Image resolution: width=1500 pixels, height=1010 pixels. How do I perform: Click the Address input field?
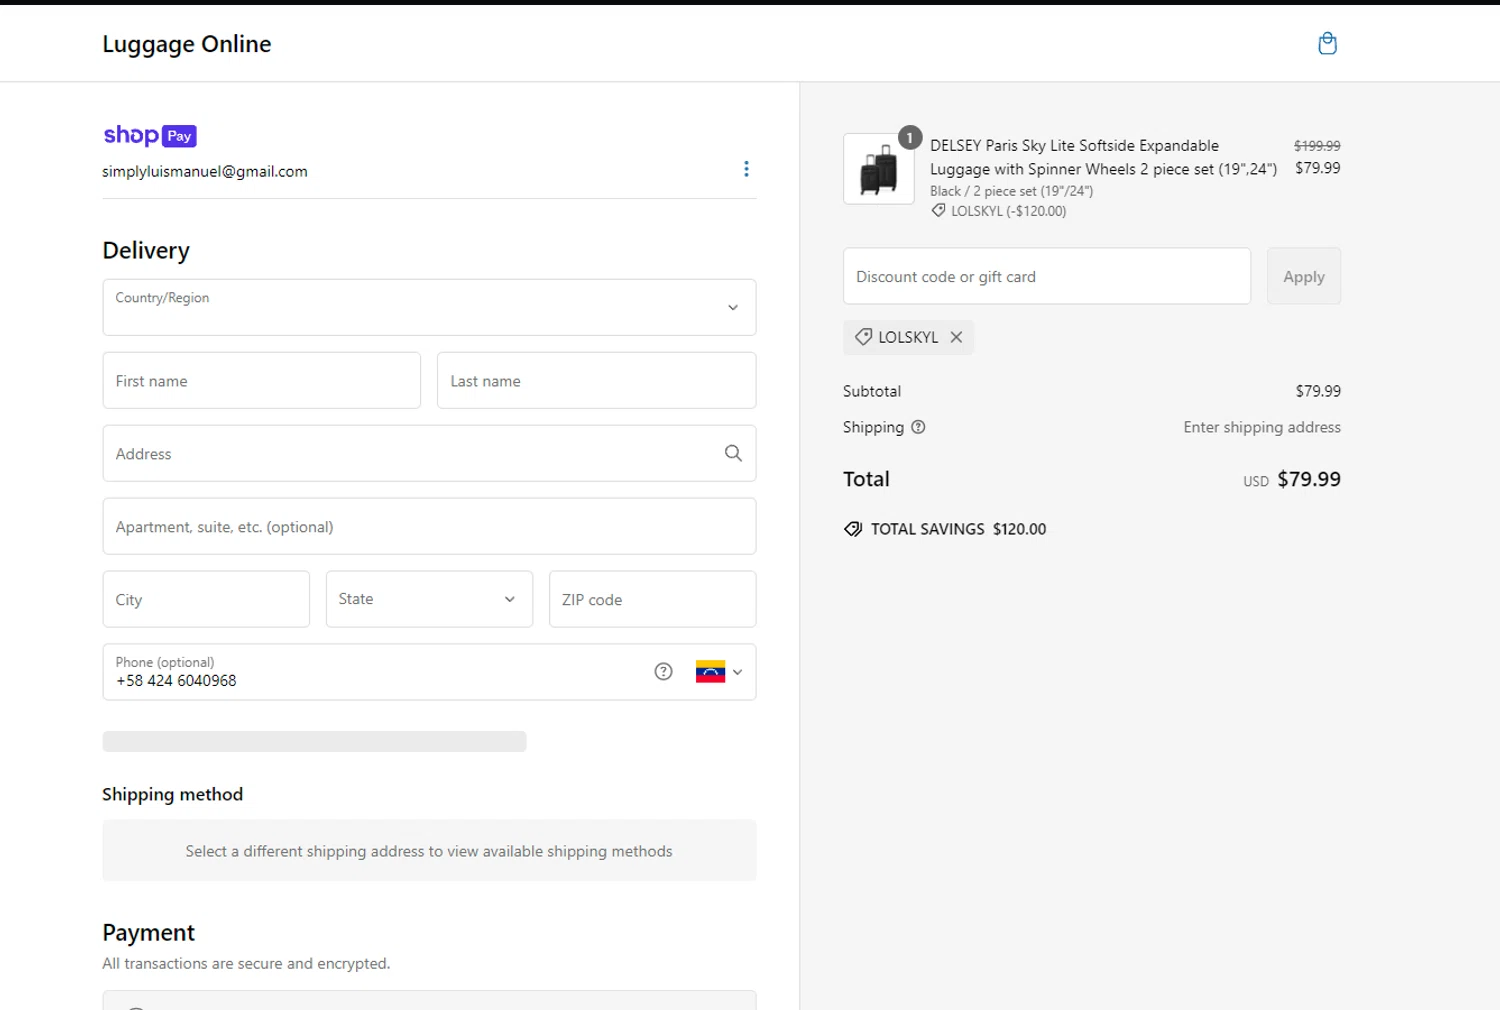(x=429, y=453)
